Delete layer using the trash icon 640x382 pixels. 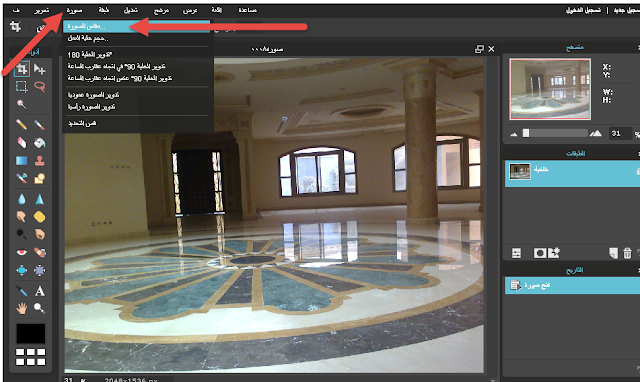(627, 253)
